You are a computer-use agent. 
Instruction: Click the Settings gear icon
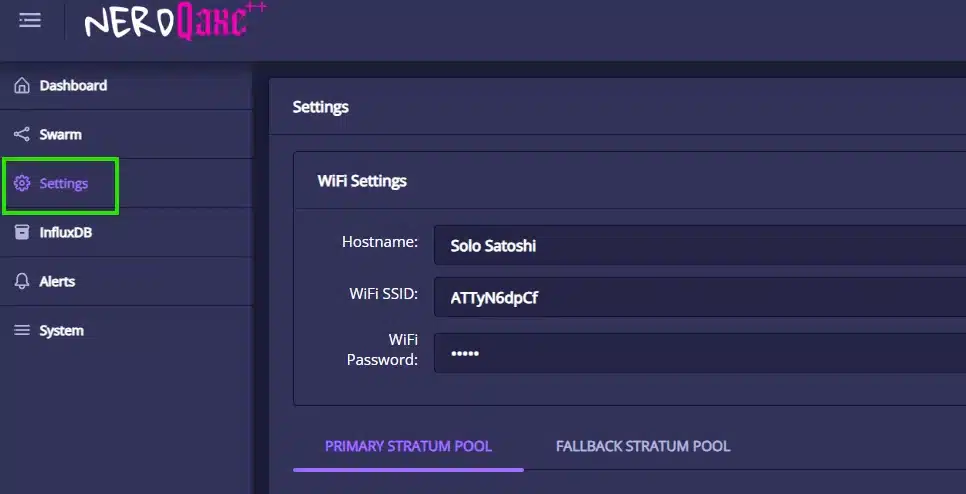(22, 184)
